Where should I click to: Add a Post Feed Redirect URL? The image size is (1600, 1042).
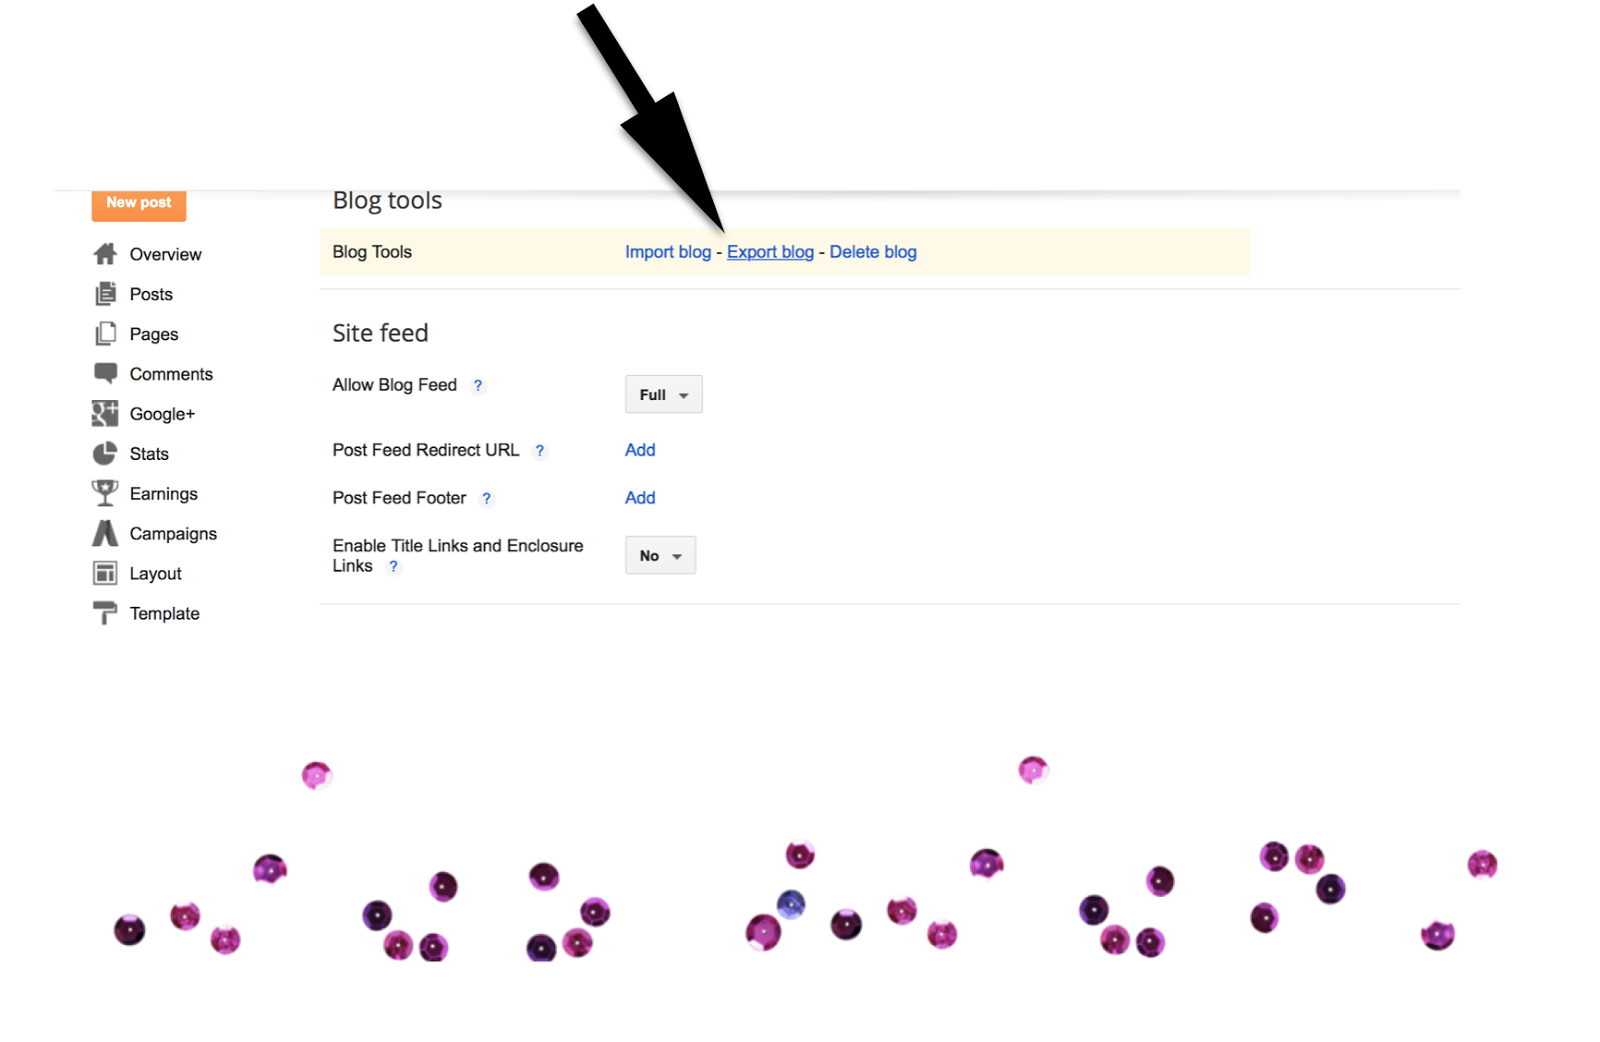640,450
